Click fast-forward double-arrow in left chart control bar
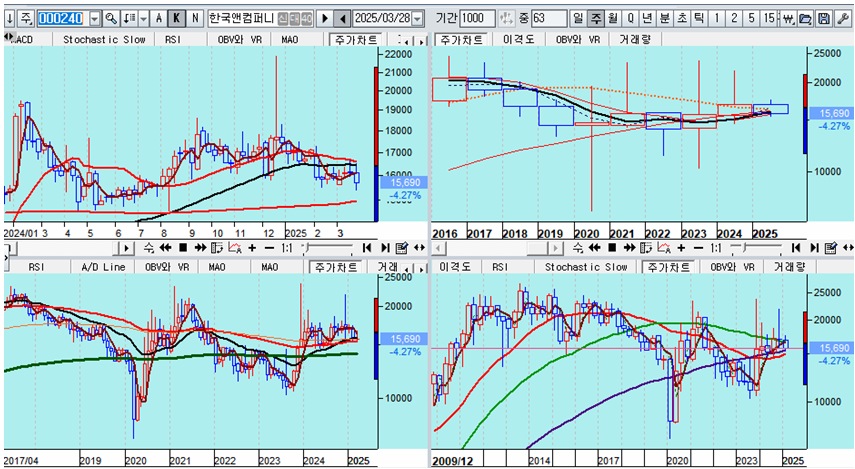 (x=200, y=248)
